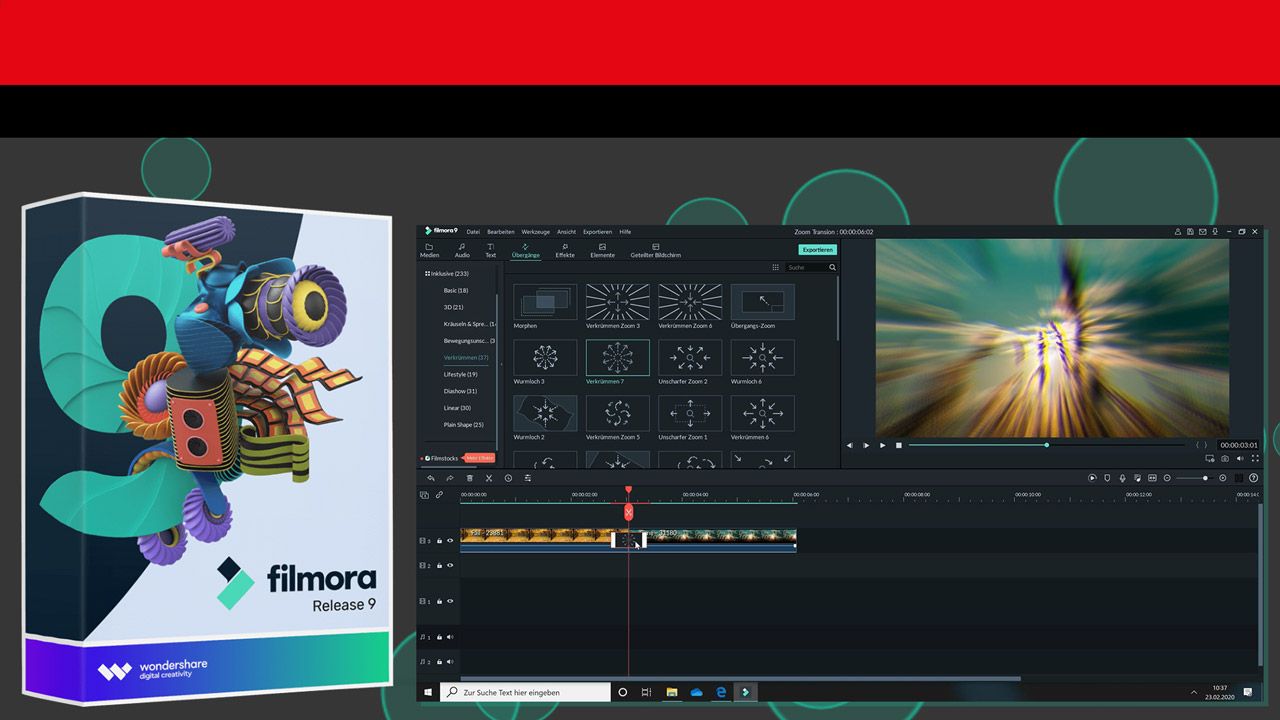This screenshot has height=720, width=1280.
Task: Open the Werkzeuge menu
Action: pyautogui.click(x=535, y=232)
